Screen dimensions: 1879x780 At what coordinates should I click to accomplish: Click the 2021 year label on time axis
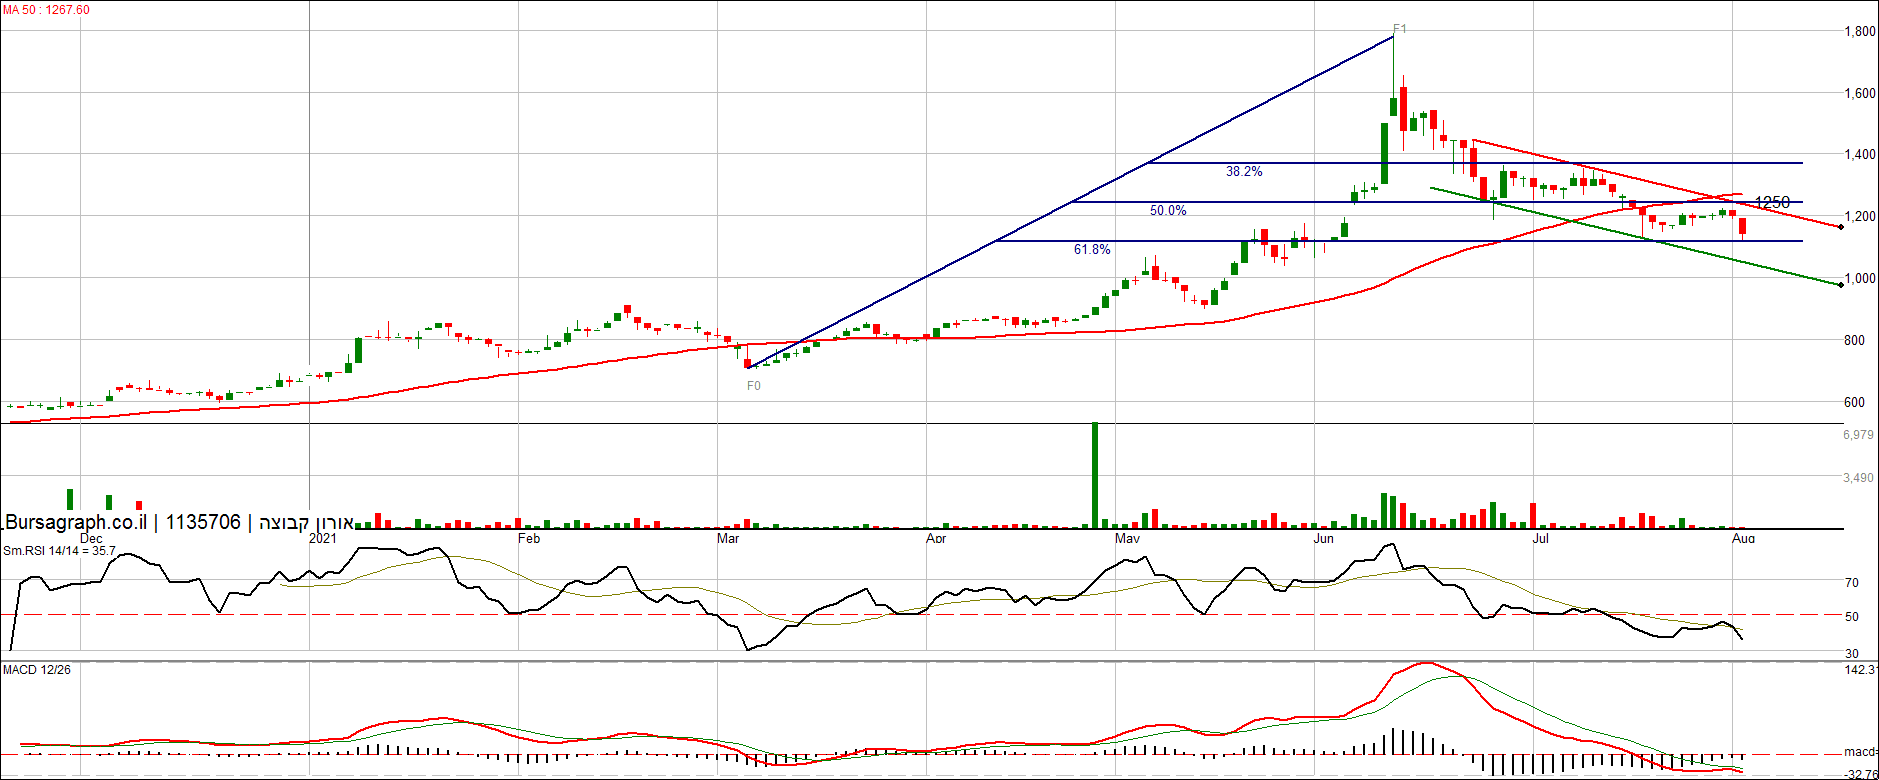click(323, 539)
